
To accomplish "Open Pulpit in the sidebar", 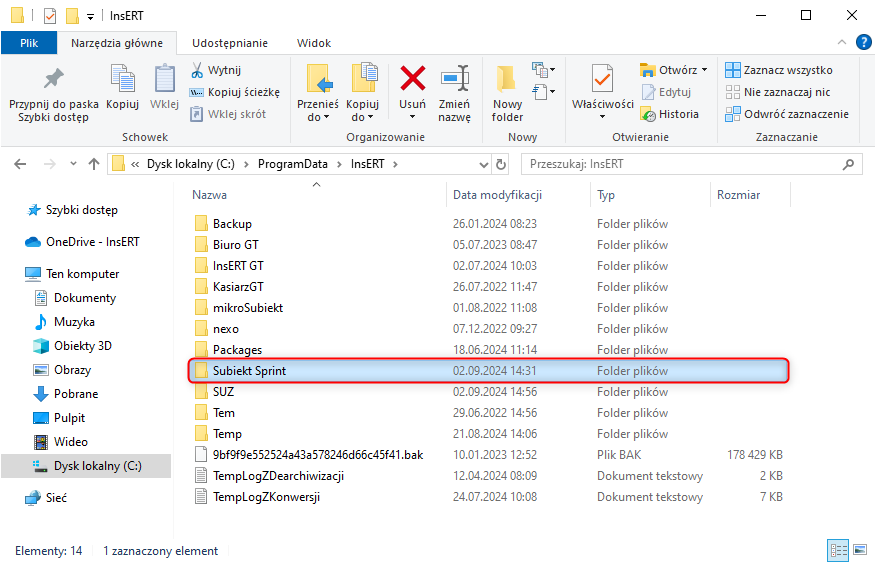I will 60,418.
